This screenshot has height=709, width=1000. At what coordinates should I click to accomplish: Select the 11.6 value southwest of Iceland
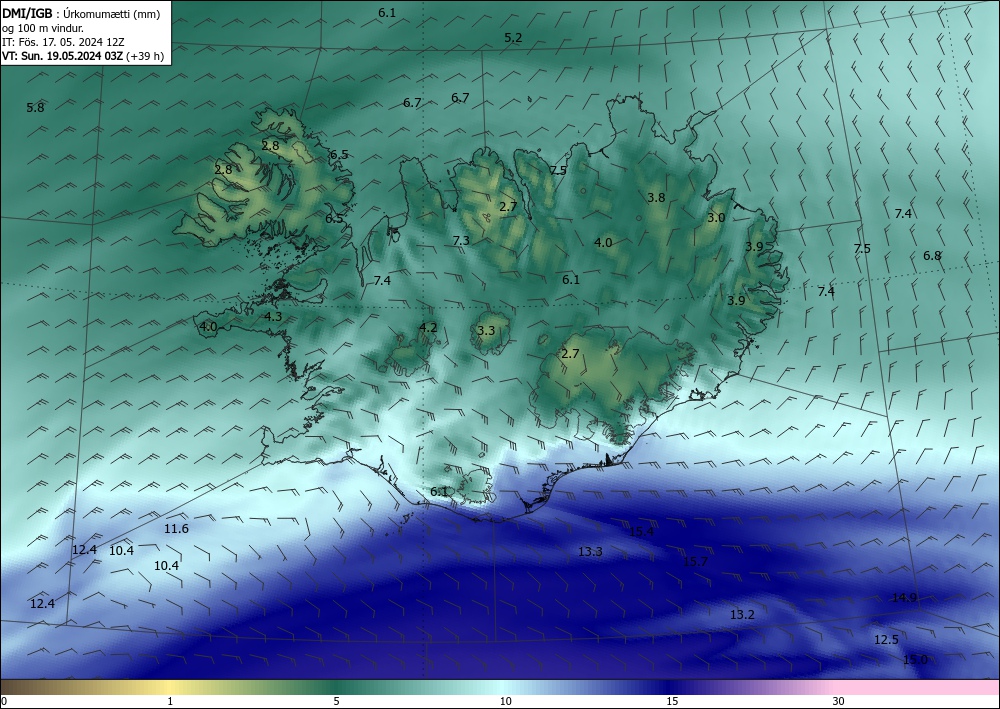[x=176, y=529]
